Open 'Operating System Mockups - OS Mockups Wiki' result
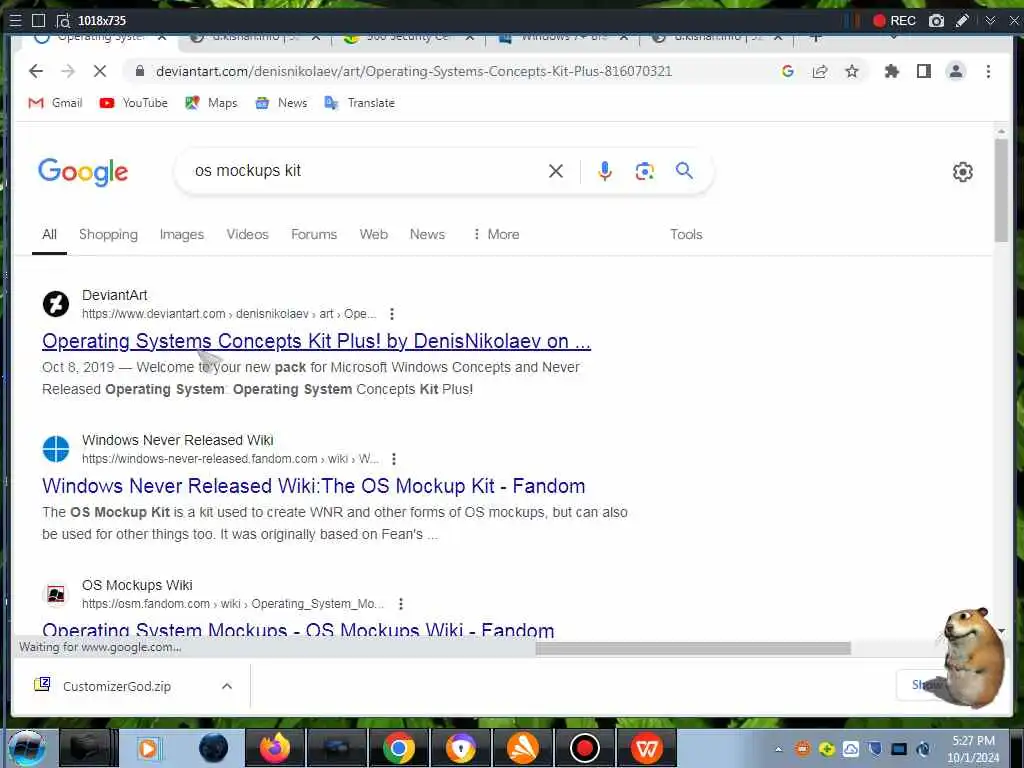This screenshot has width=1024, height=768. [x=298, y=630]
